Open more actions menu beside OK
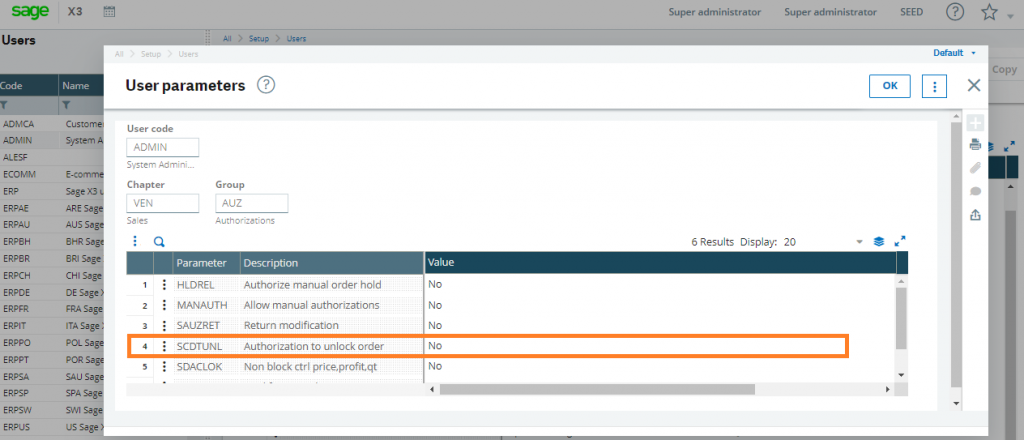Image resolution: width=1024 pixels, height=440 pixels. (x=934, y=86)
